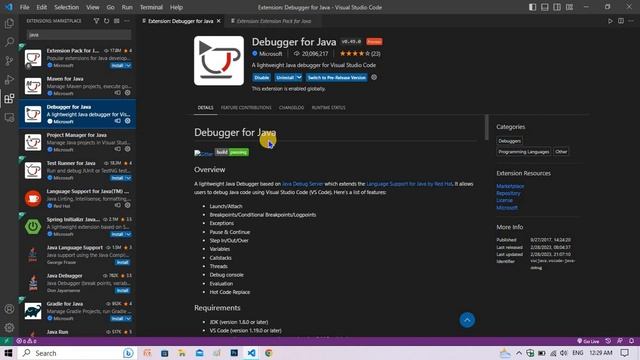Select the Extensions icon in activity bar
This screenshot has height=360, width=640.
coord(9,98)
